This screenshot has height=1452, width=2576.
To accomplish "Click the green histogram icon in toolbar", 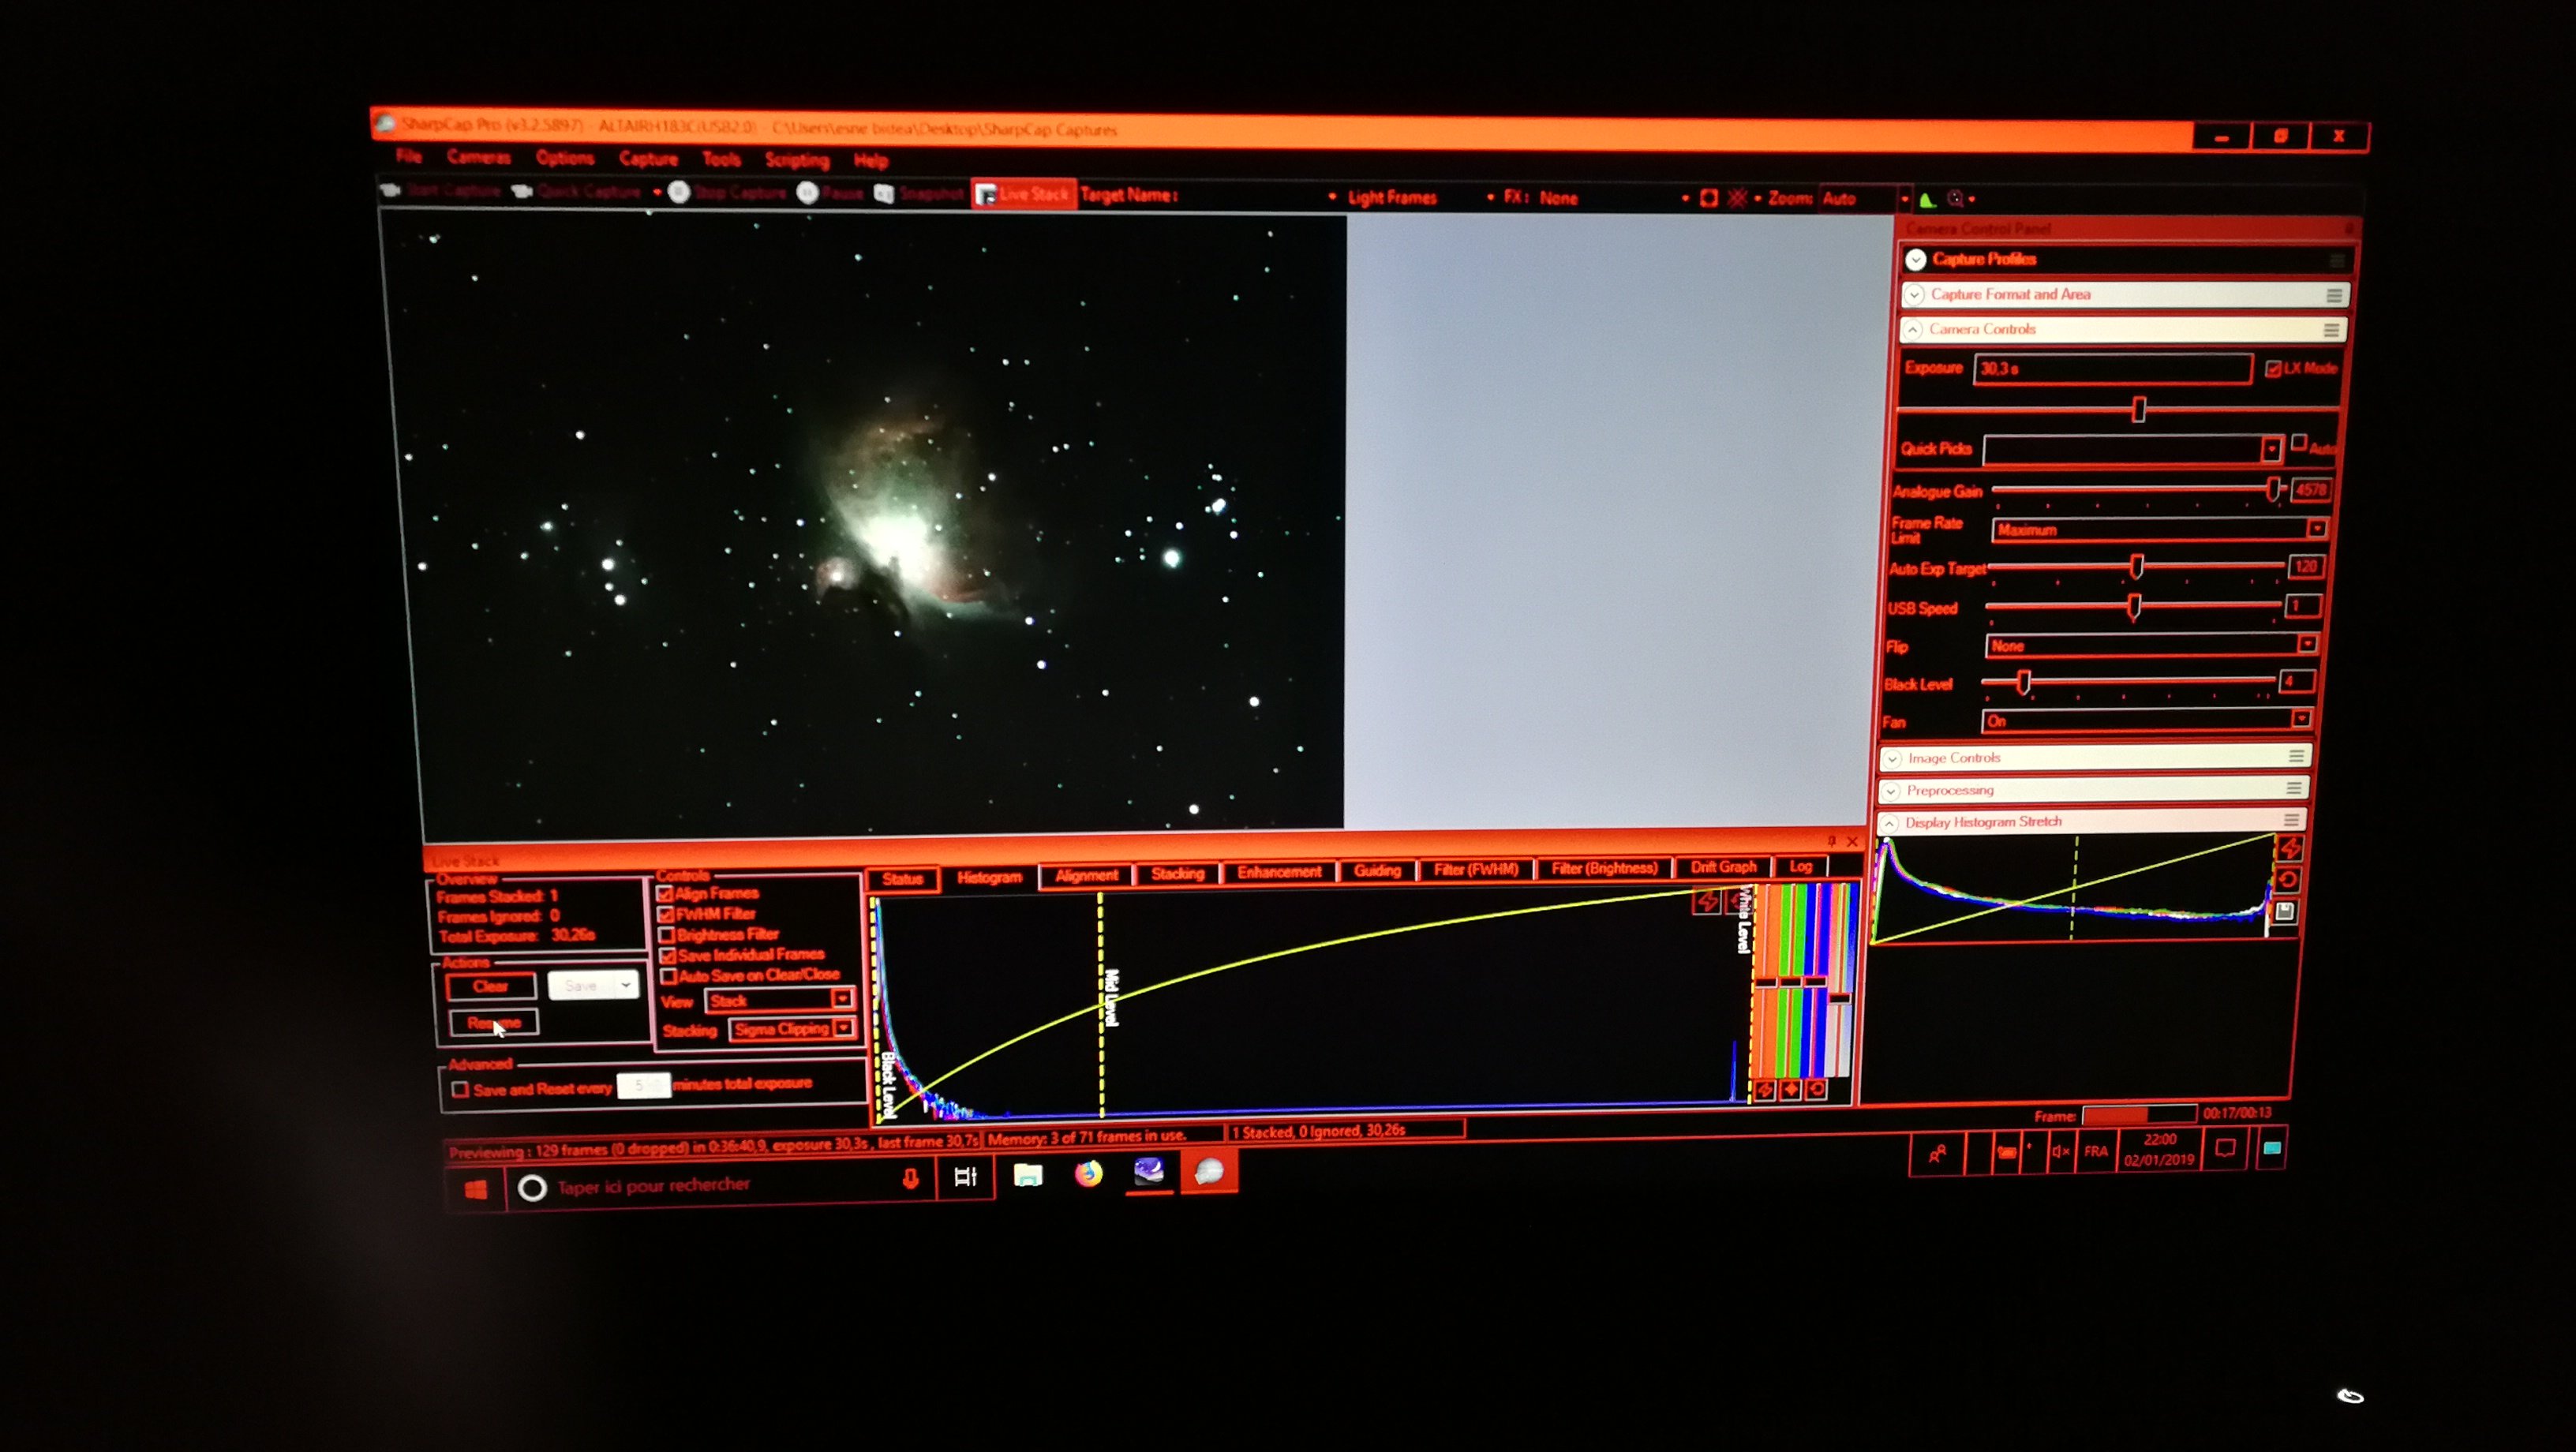I will point(1928,199).
